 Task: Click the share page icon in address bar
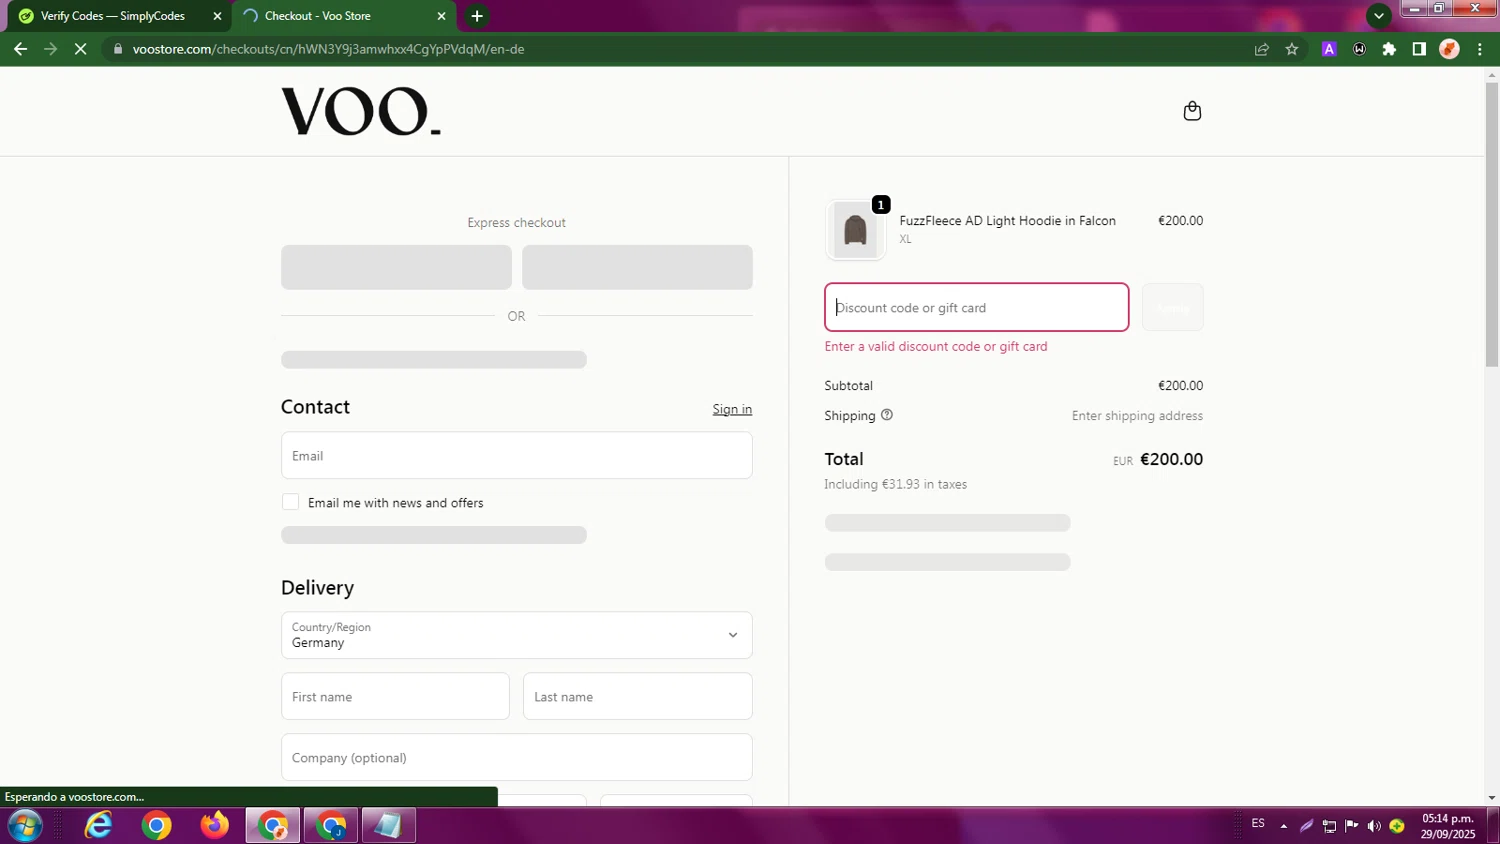[x=1262, y=49]
